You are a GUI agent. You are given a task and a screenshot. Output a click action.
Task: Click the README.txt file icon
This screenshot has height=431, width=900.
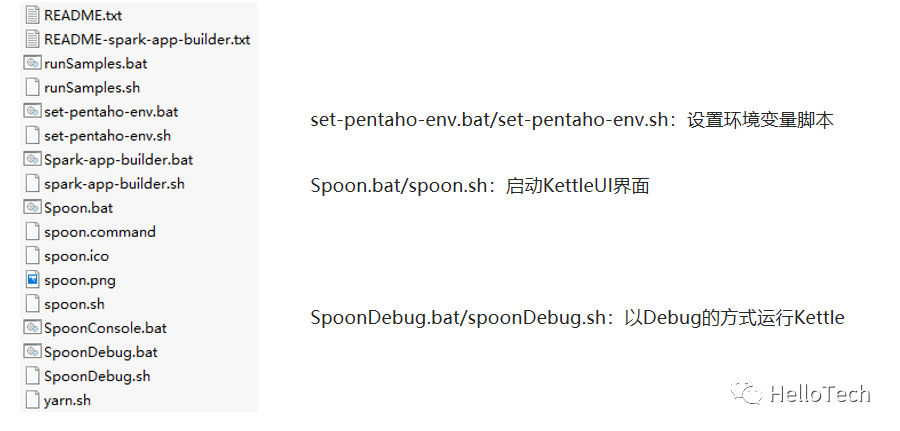point(32,16)
